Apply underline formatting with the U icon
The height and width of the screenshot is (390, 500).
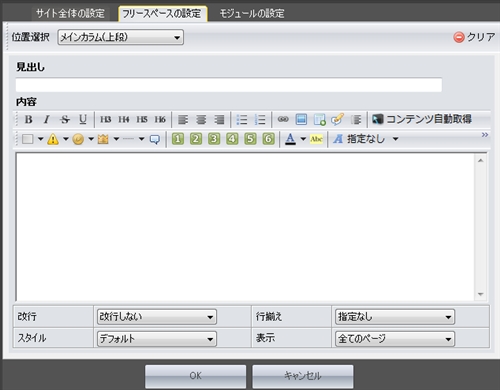(83, 119)
